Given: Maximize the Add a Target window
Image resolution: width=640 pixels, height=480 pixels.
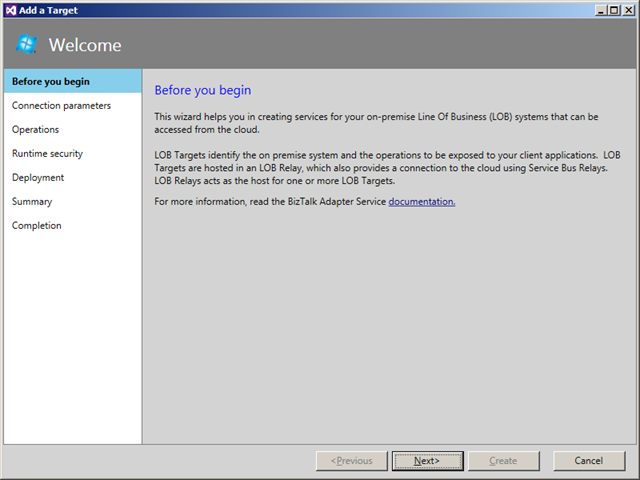Looking at the screenshot, I should (613, 10).
